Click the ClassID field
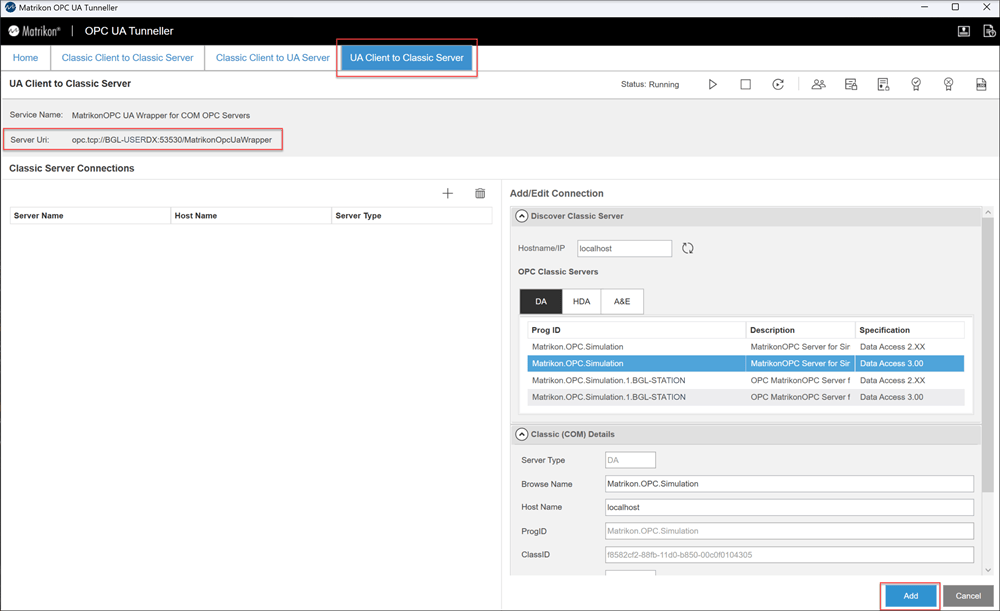This screenshot has height=611, width=1000. [x=789, y=555]
